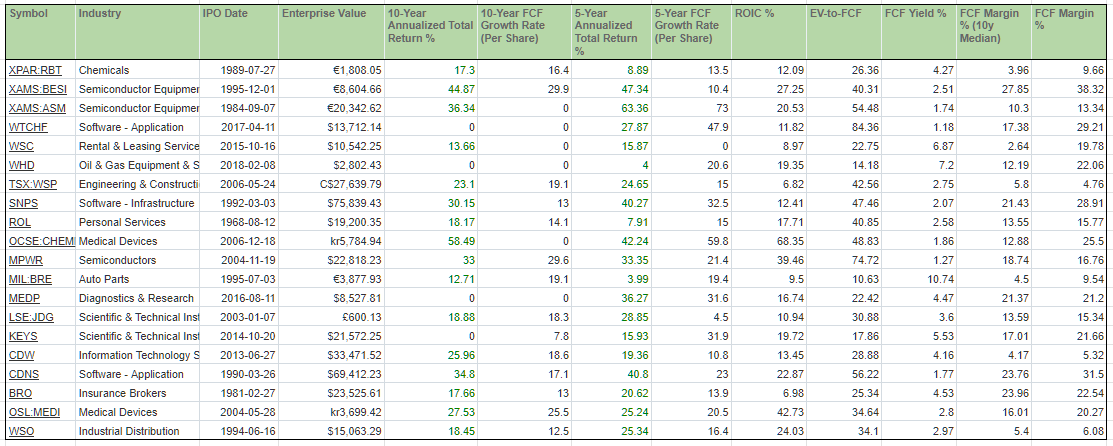Open the ROL symbol link
1113x446 pixels.
point(19,222)
